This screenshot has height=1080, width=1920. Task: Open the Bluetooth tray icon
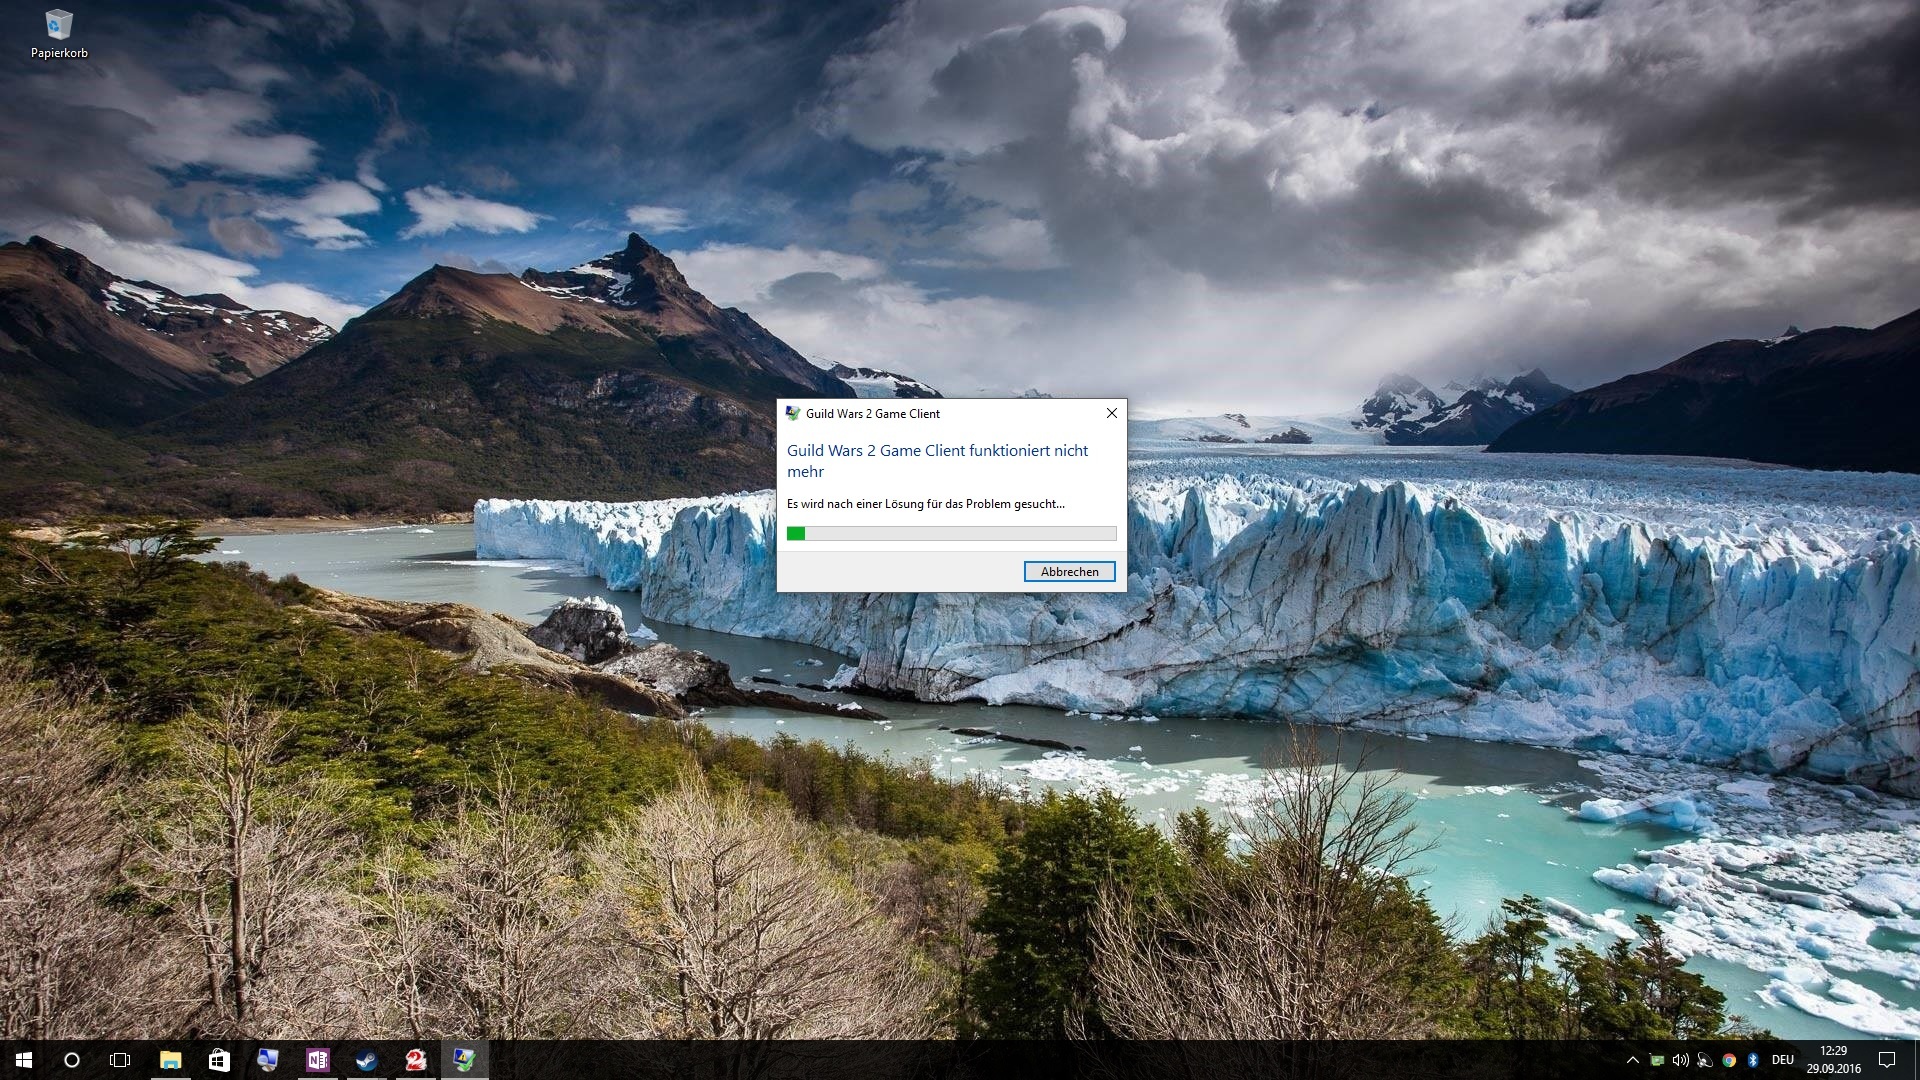pos(1753,1060)
